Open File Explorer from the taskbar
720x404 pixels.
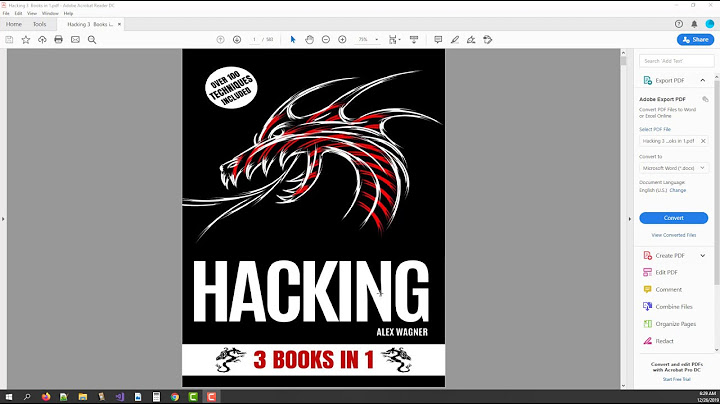tap(83, 397)
